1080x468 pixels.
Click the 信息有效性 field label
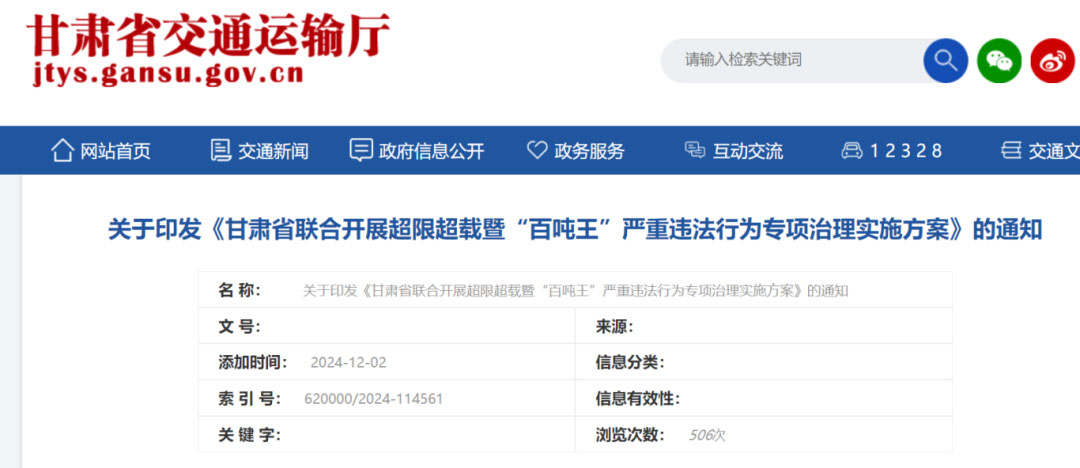[x=637, y=398]
